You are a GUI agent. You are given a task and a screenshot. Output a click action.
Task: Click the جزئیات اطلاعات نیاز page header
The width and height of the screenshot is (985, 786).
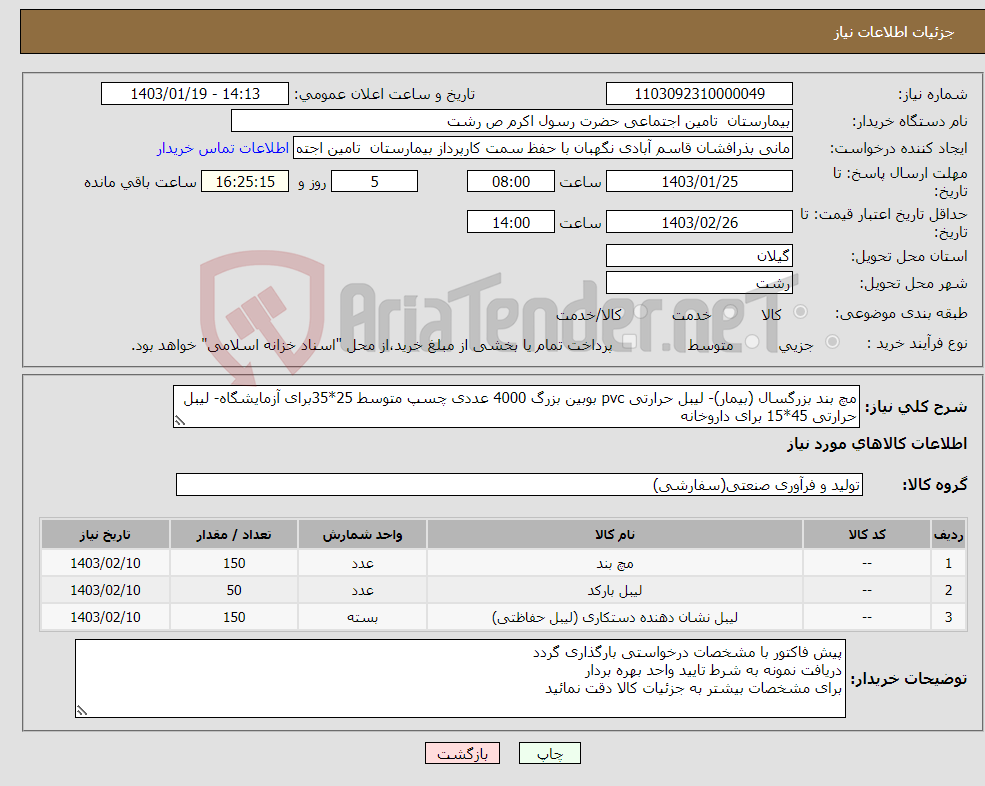coord(893,32)
